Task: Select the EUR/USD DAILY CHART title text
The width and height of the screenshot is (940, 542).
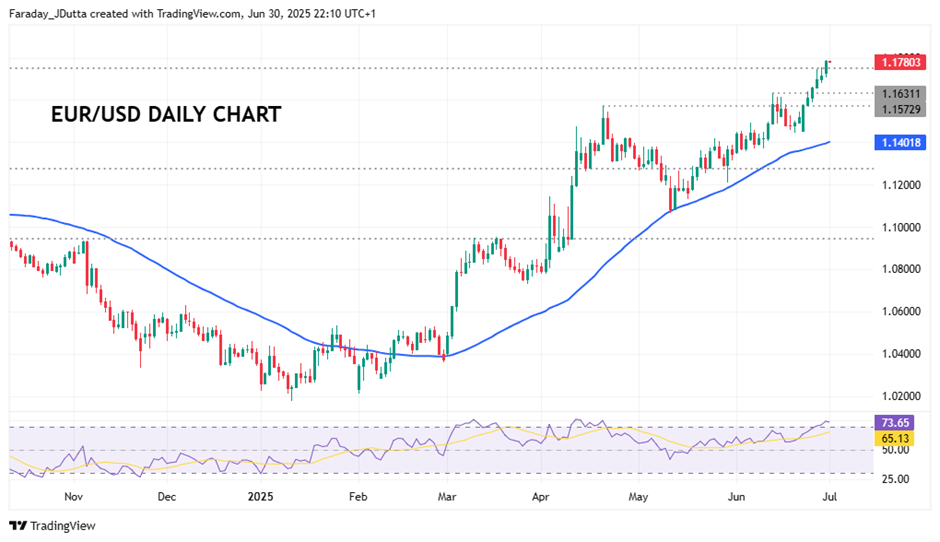Action: (166, 114)
